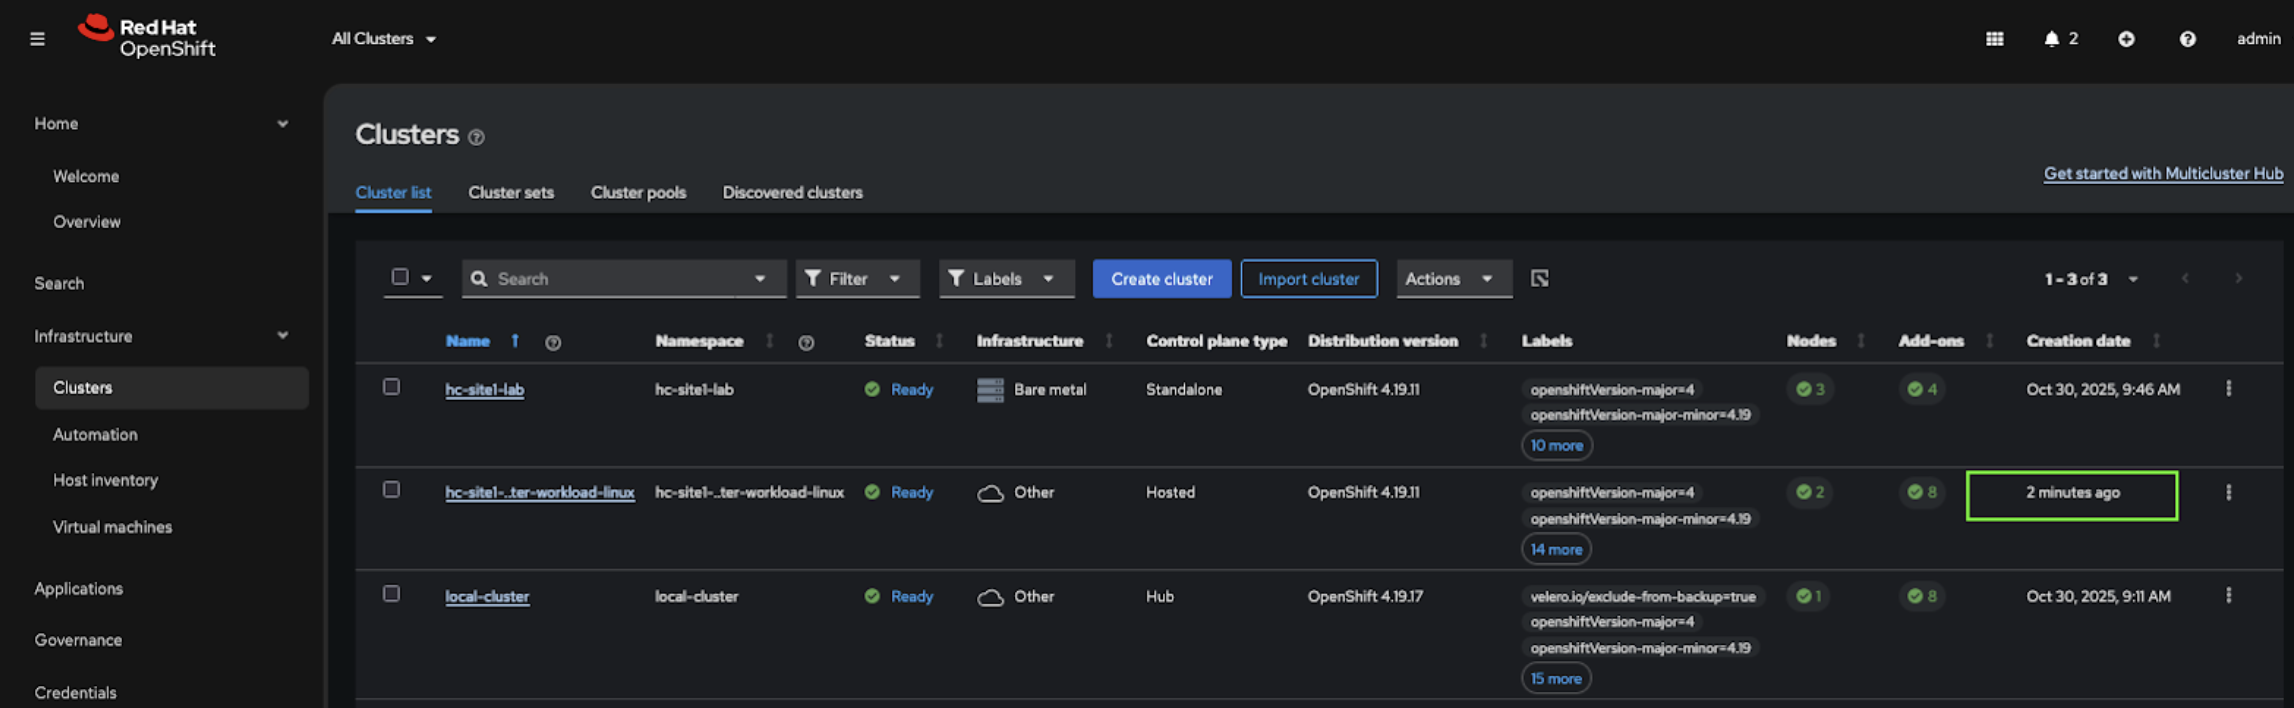Open the hamburger navigation menu

coord(37,39)
